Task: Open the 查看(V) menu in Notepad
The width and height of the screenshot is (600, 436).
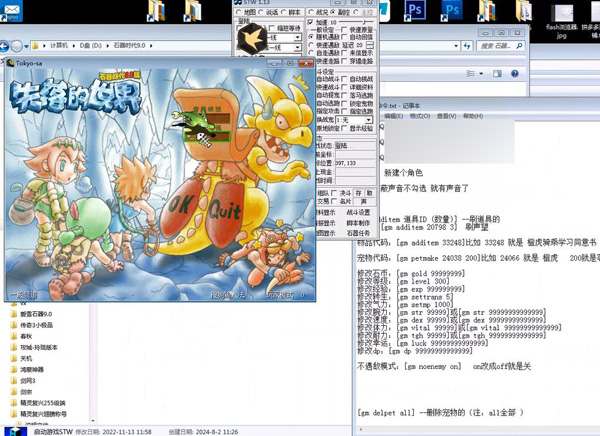Action: pyautogui.click(x=446, y=116)
